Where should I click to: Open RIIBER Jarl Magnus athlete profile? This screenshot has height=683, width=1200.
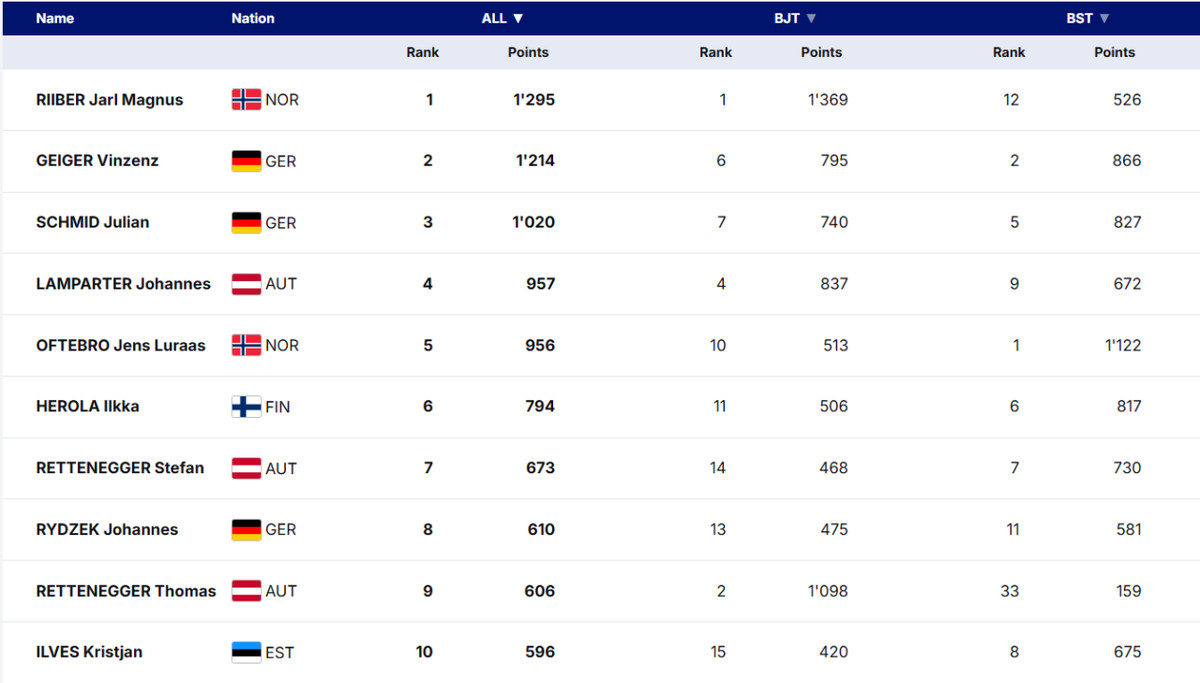(109, 100)
